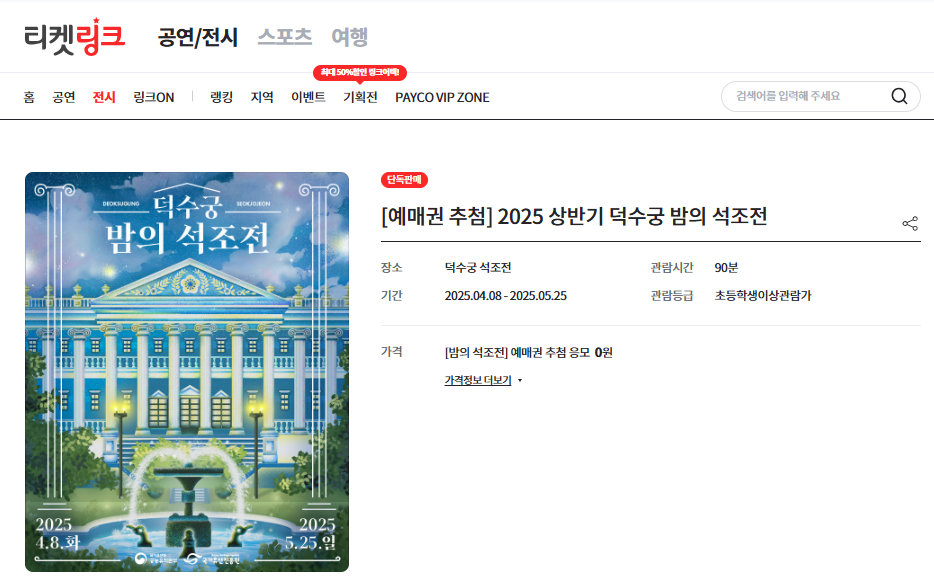Click the 단독판매 badge
934x584 pixels.
click(404, 179)
